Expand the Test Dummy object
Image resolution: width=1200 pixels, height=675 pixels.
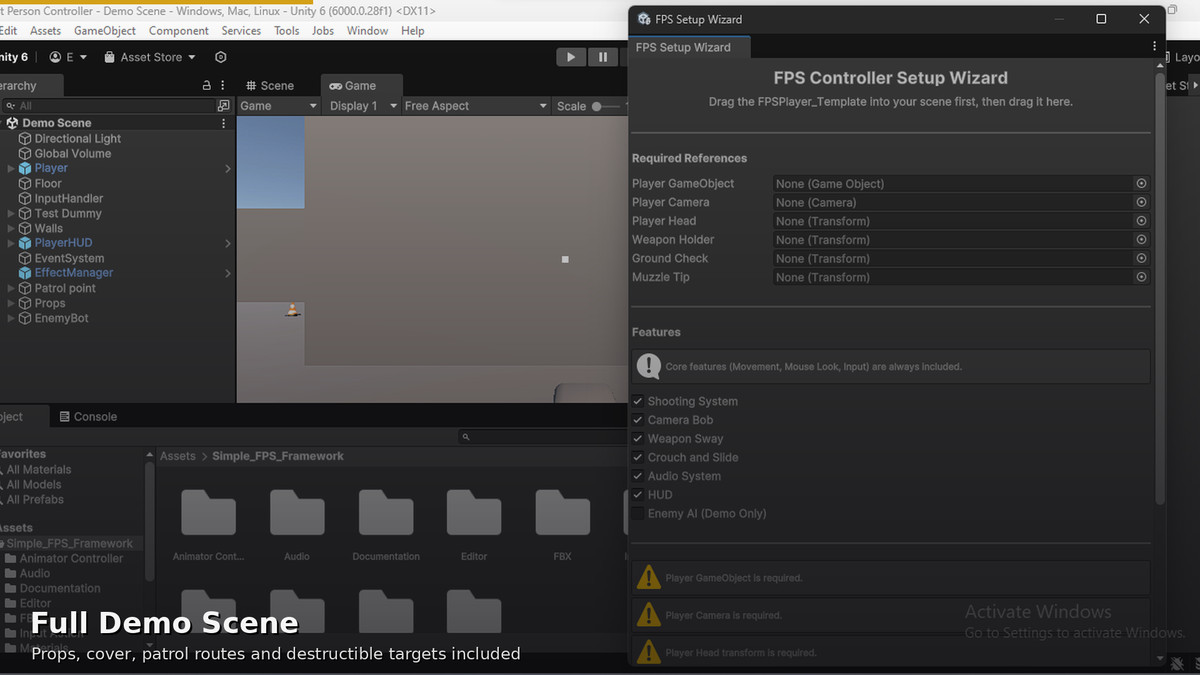[x=11, y=214]
